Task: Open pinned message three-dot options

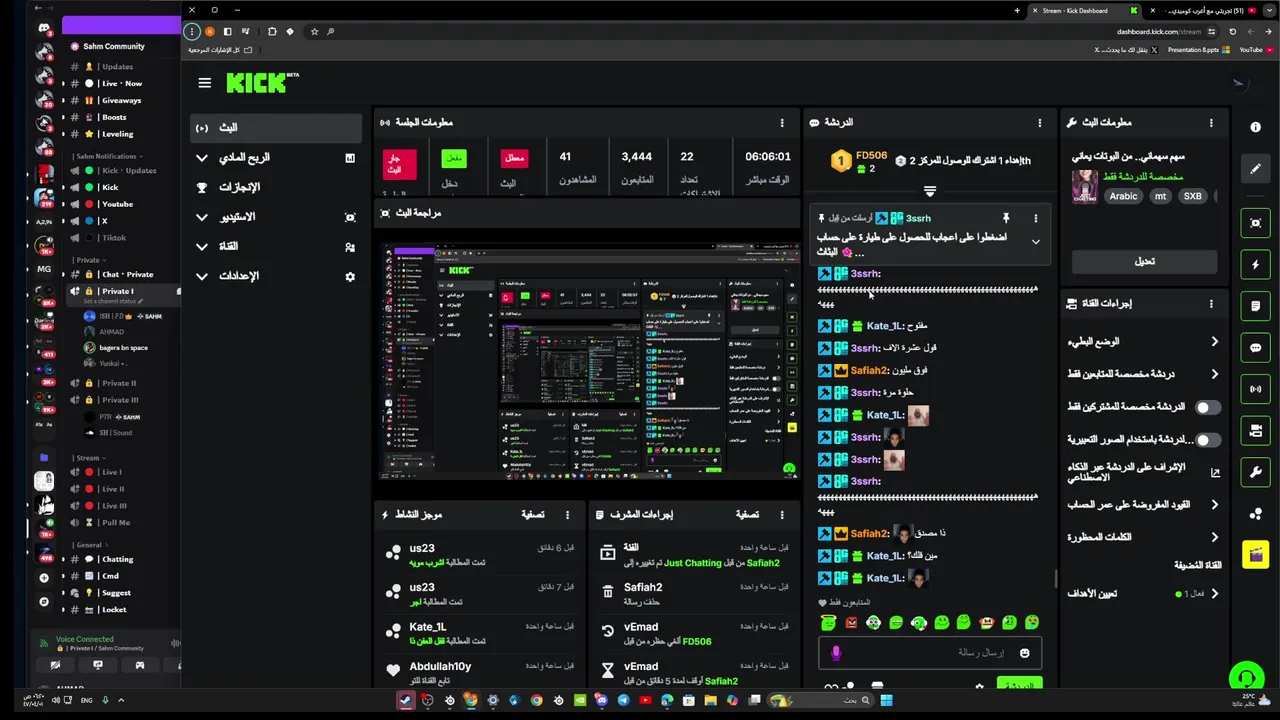Action: (x=1036, y=218)
